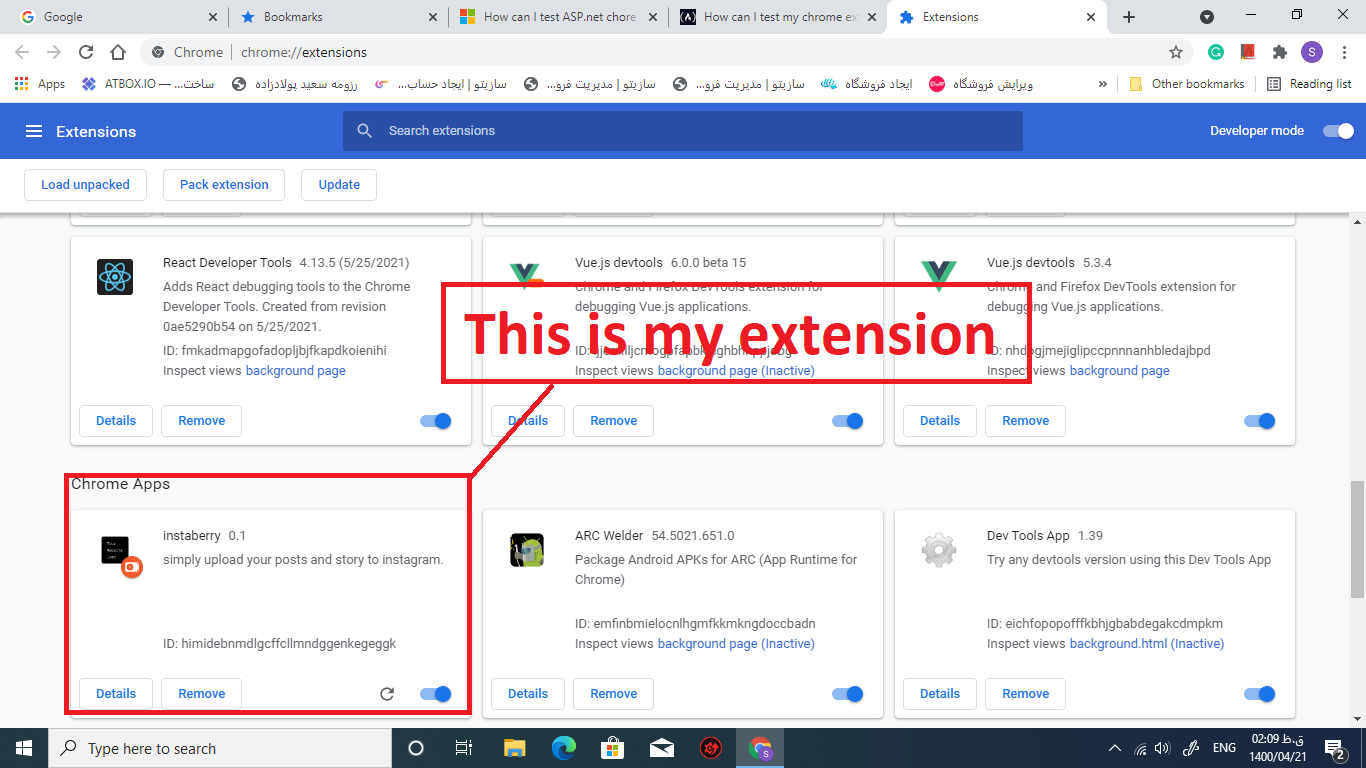Switch to the Bookmarks tab
The width and height of the screenshot is (1366, 768).
point(338,17)
